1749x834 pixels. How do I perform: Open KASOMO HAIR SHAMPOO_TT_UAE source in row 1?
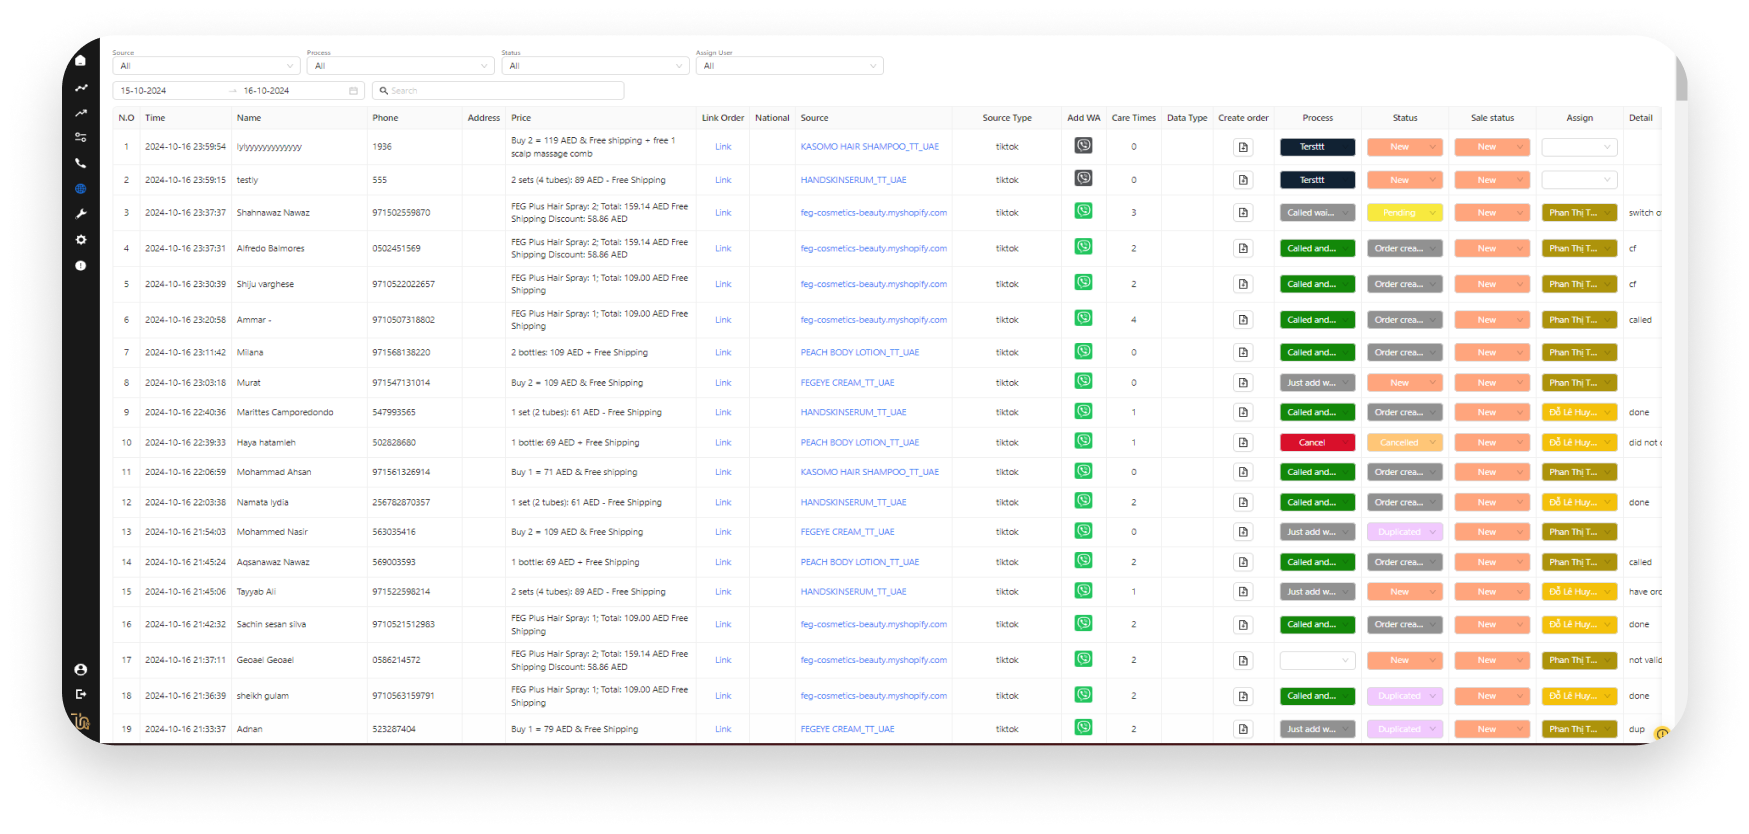870,147
